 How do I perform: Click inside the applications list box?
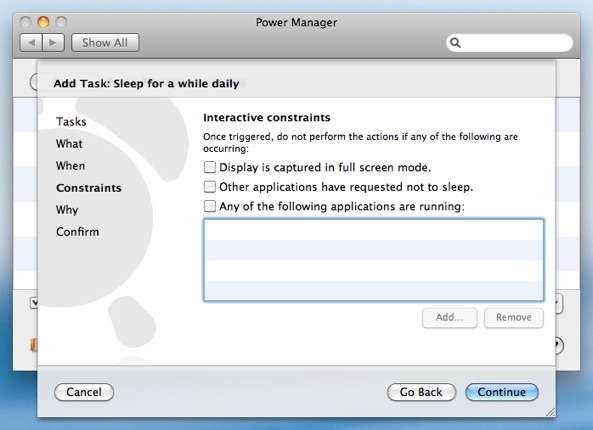click(374, 260)
